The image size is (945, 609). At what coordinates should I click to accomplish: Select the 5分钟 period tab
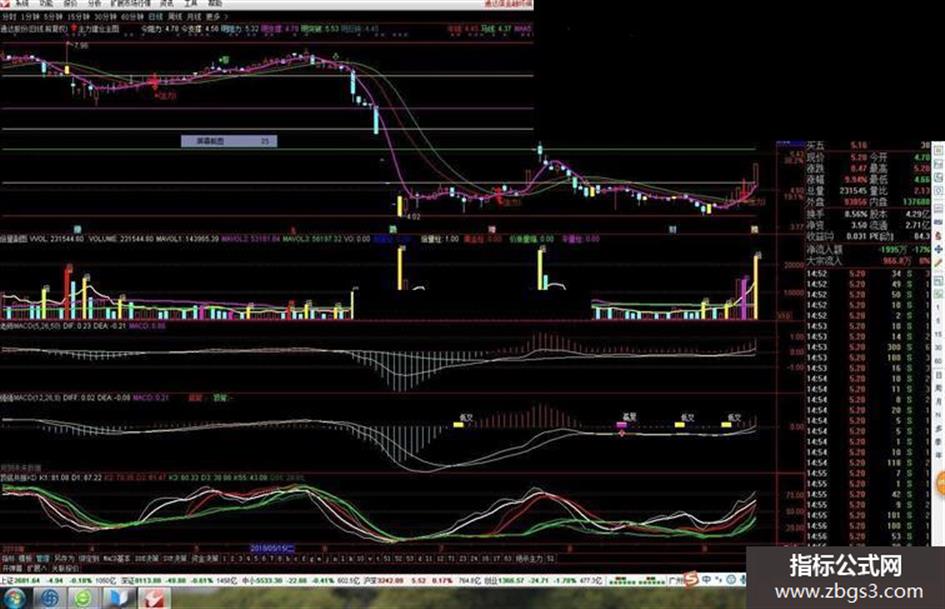pyautogui.click(x=53, y=17)
